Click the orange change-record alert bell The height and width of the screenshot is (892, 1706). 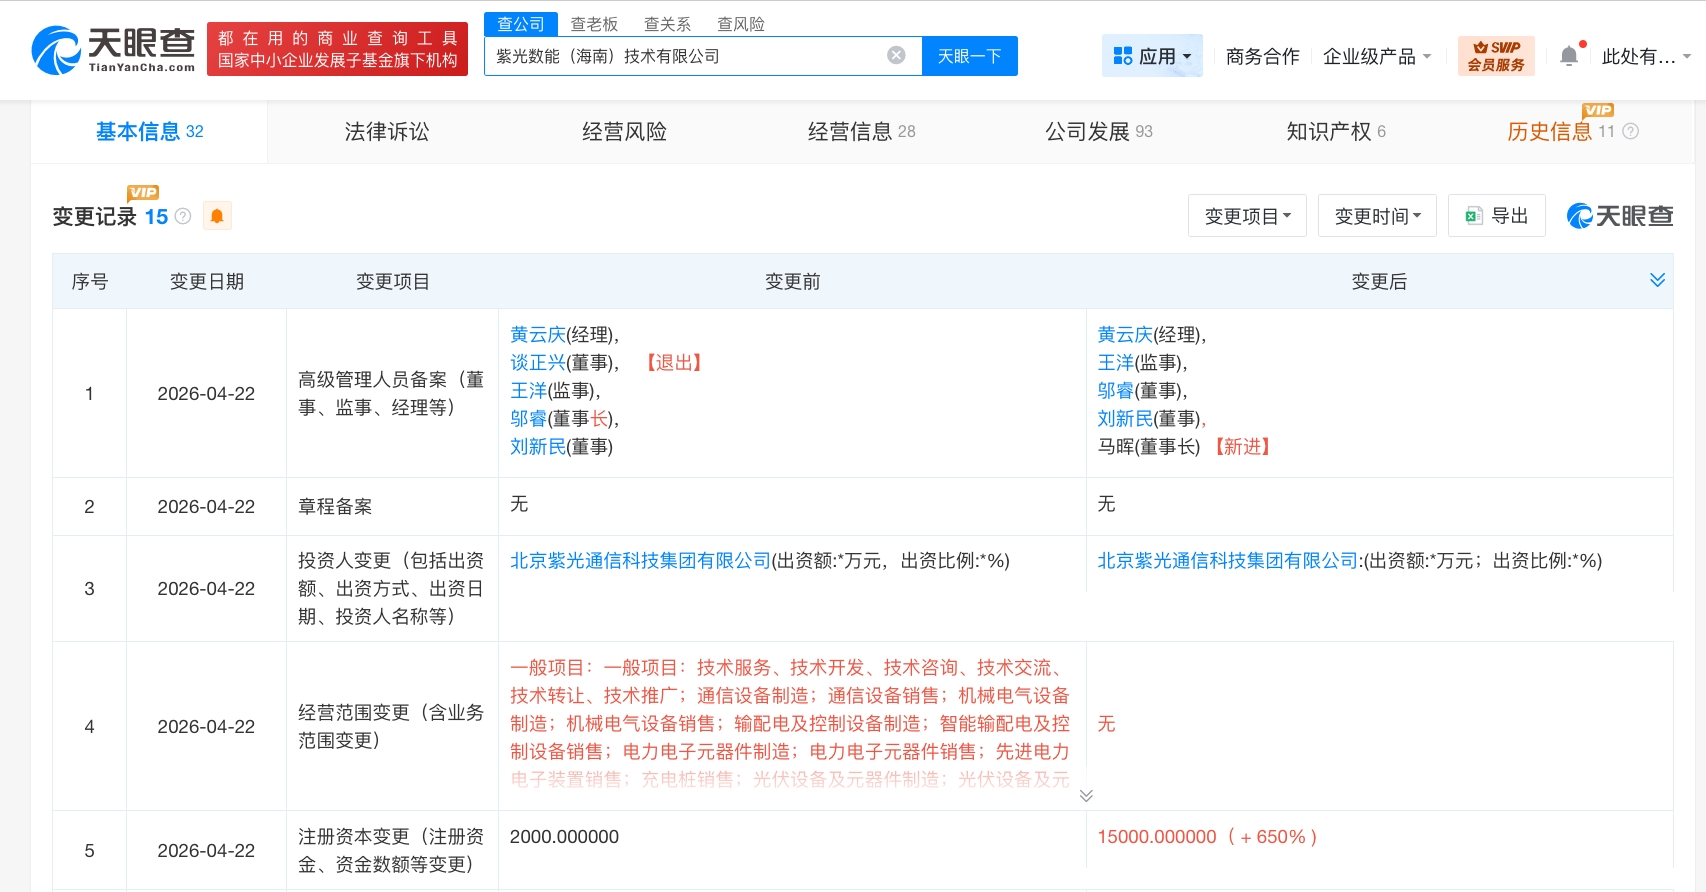(x=217, y=216)
